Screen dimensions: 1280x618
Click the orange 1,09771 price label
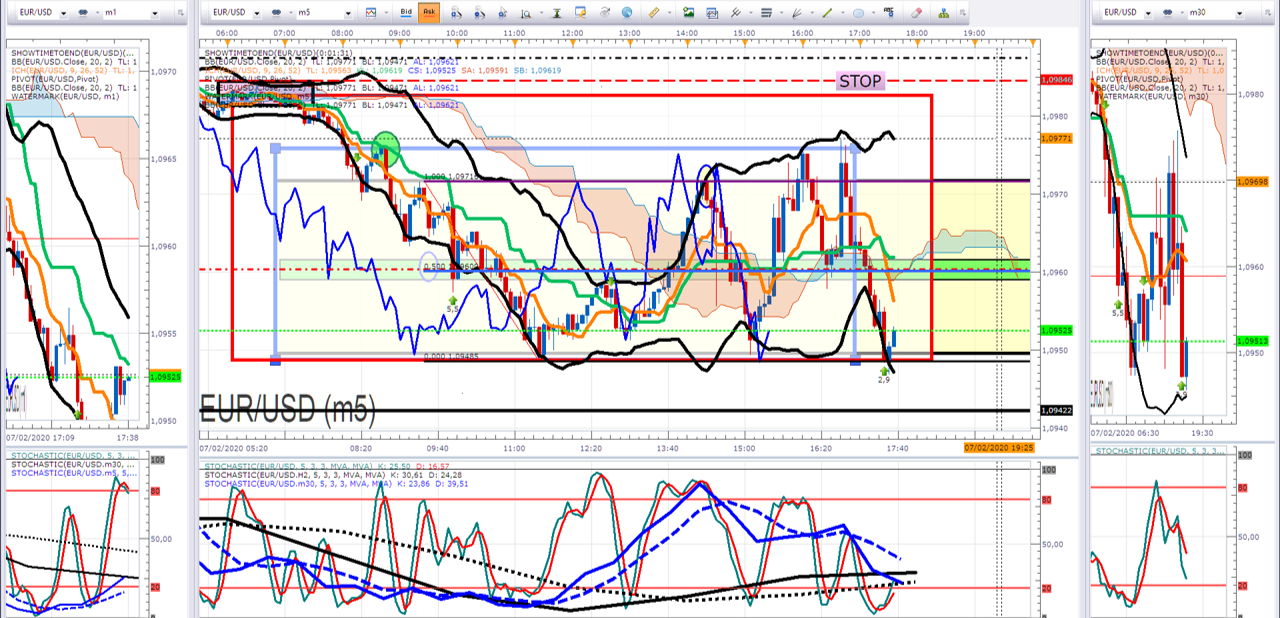(x=1056, y=138)
